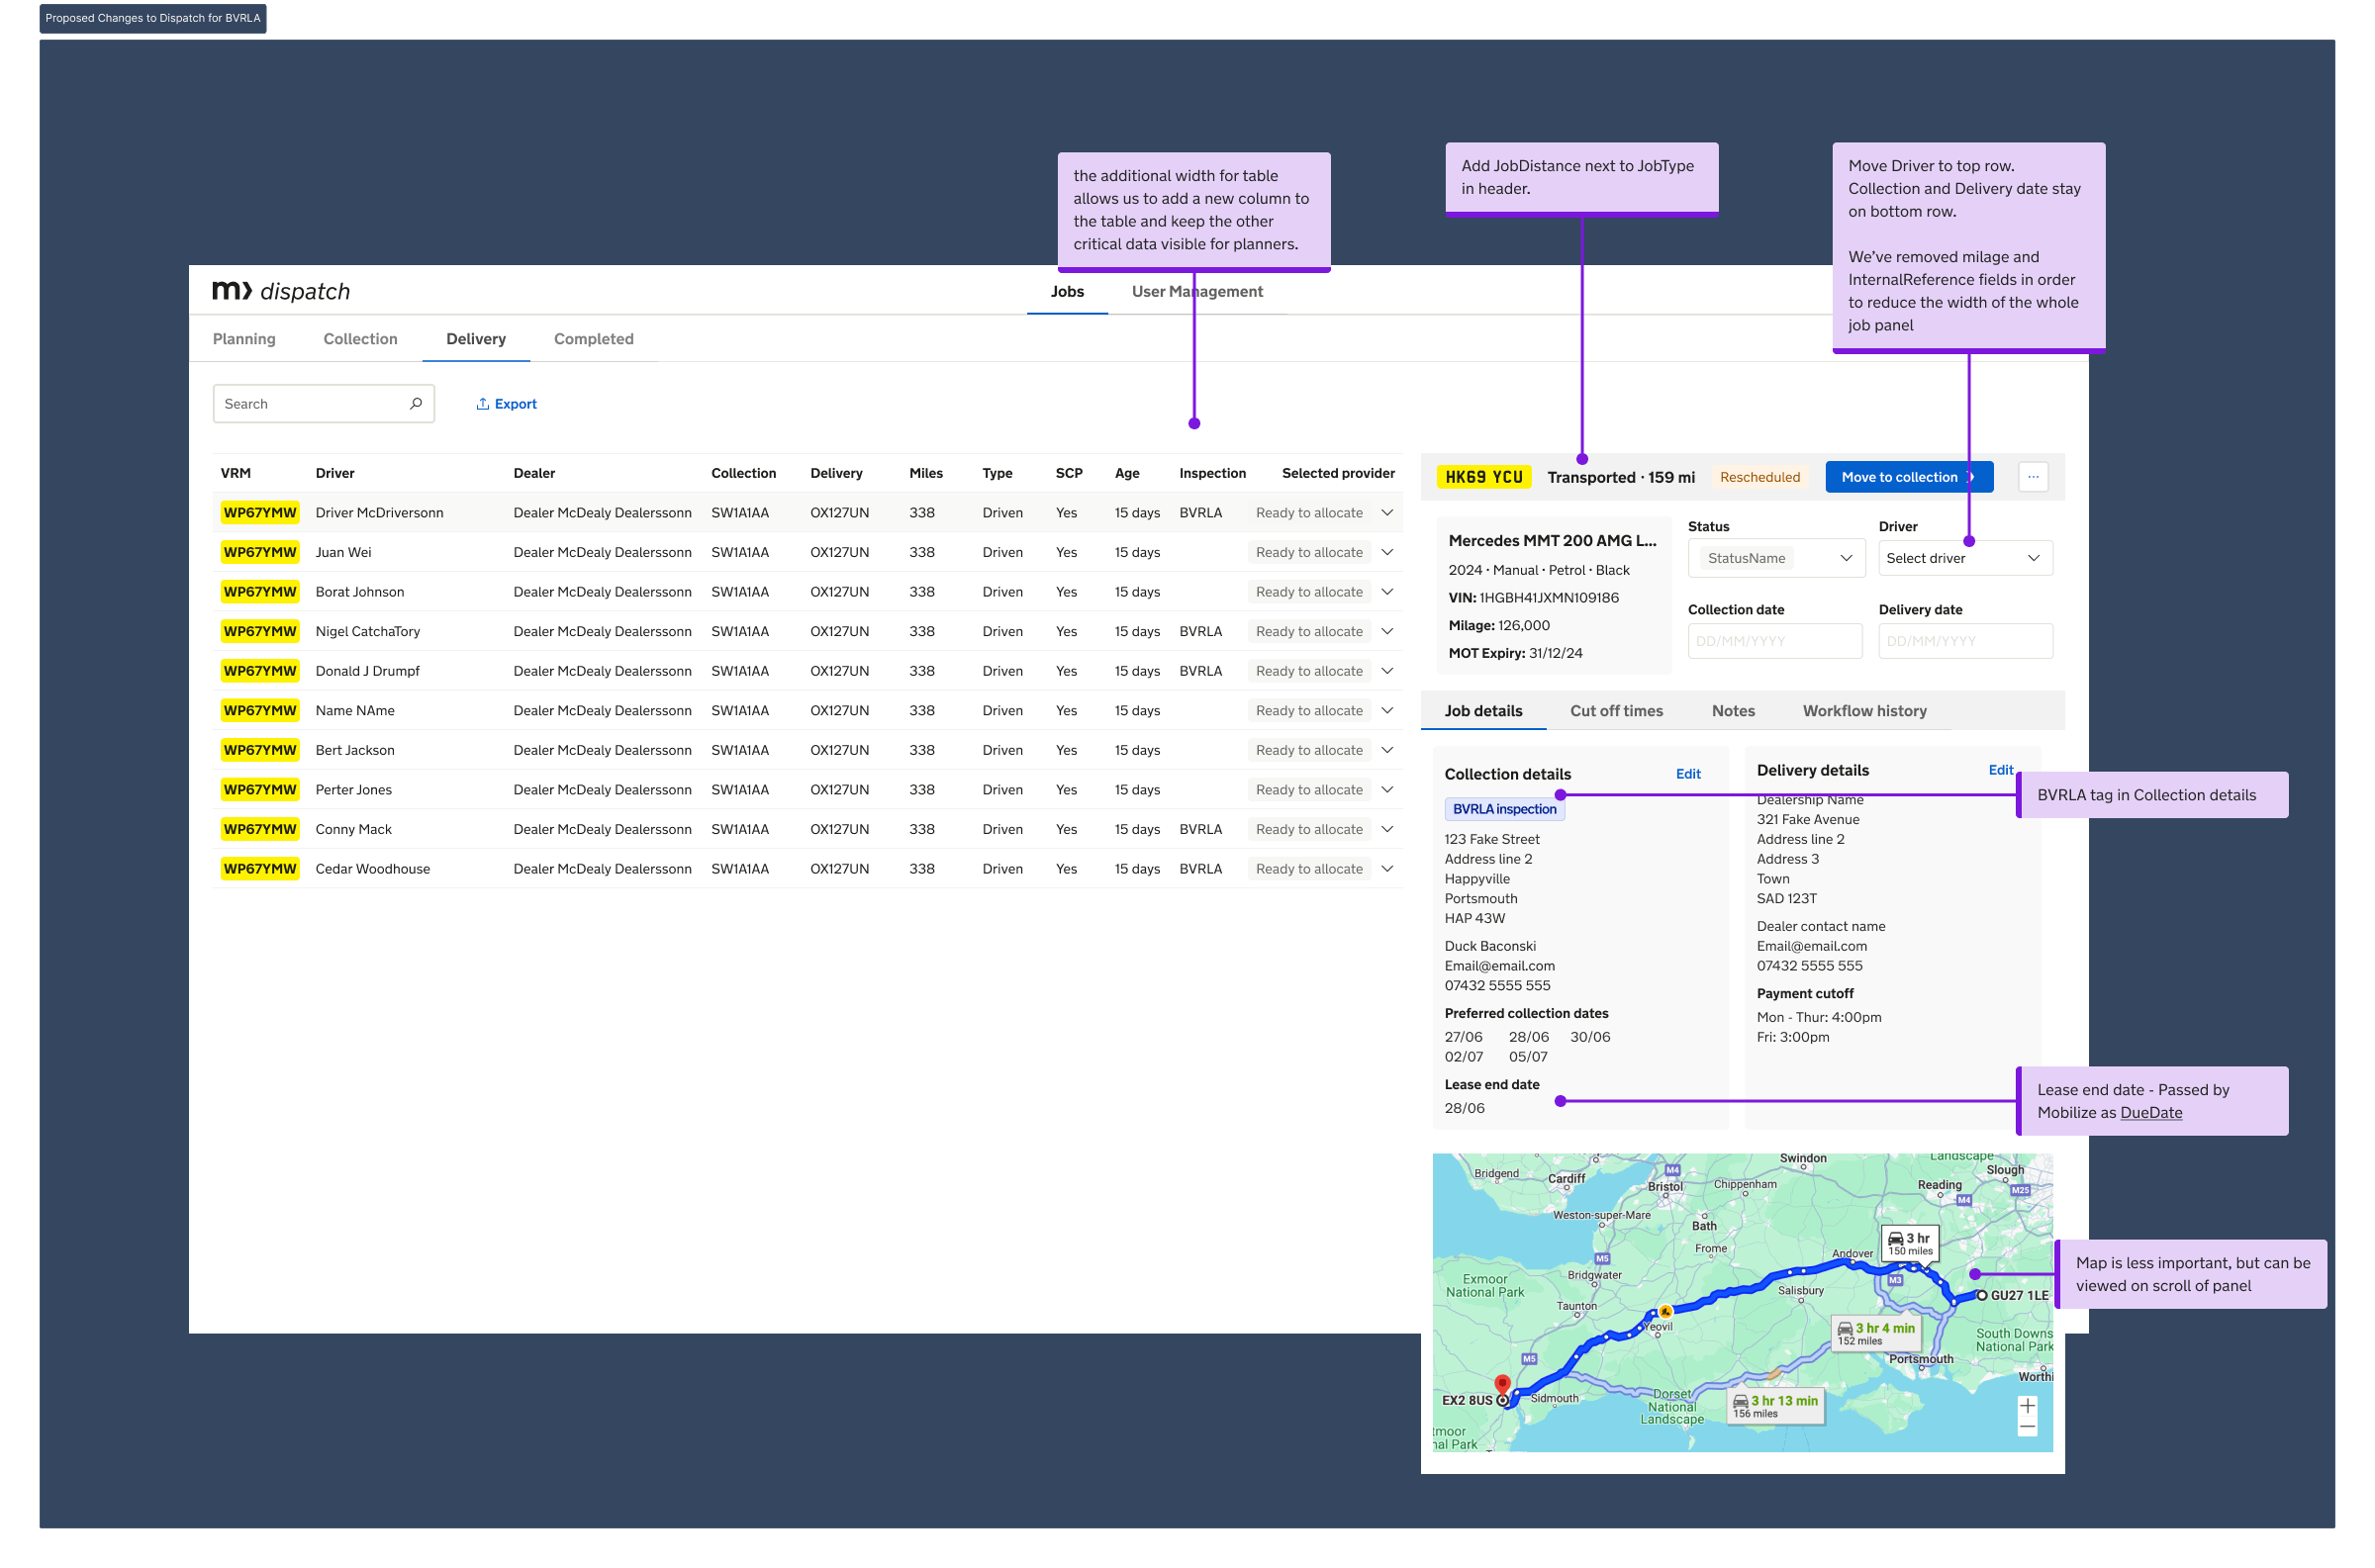The width and height of the screenshot is (2375, 1568).
Task: Click the HK69 YCU registration plate
Action: (x=1484, y=477)
